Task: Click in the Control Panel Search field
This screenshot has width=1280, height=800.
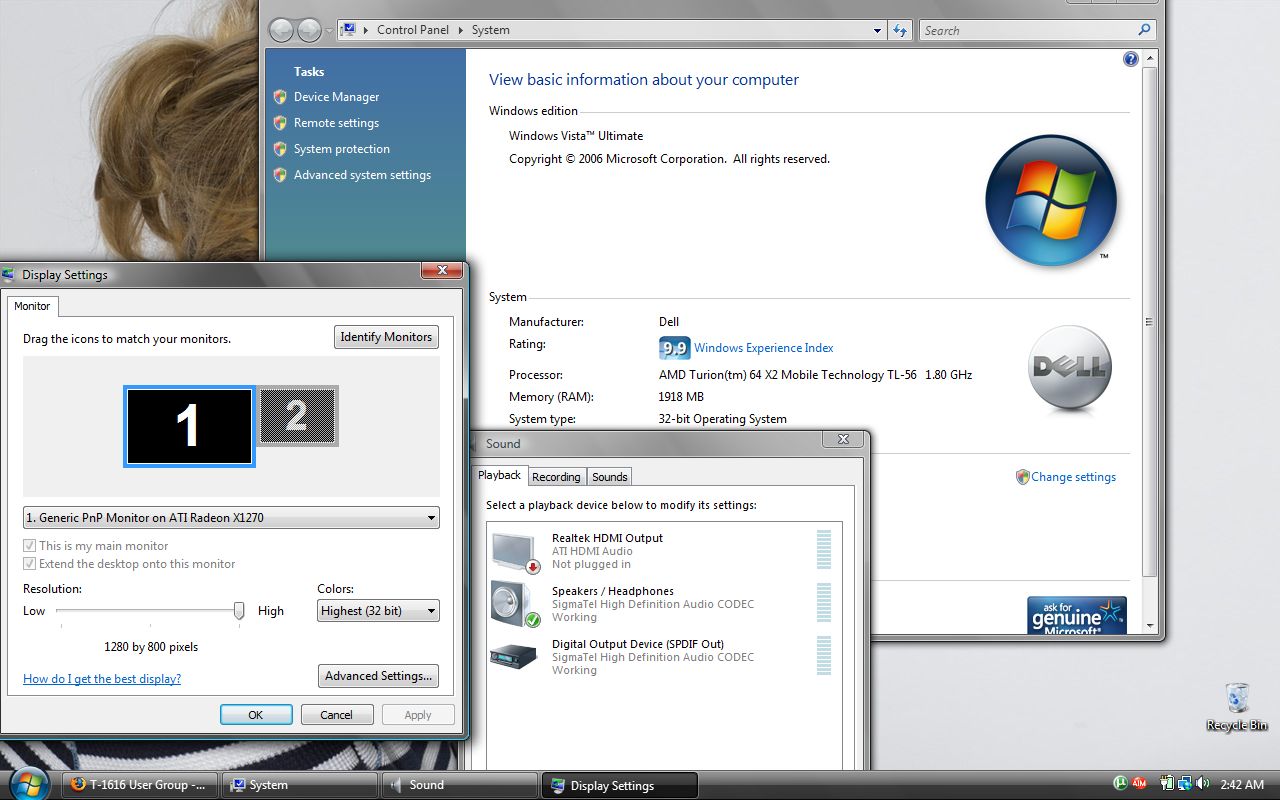Action: 1028,30
